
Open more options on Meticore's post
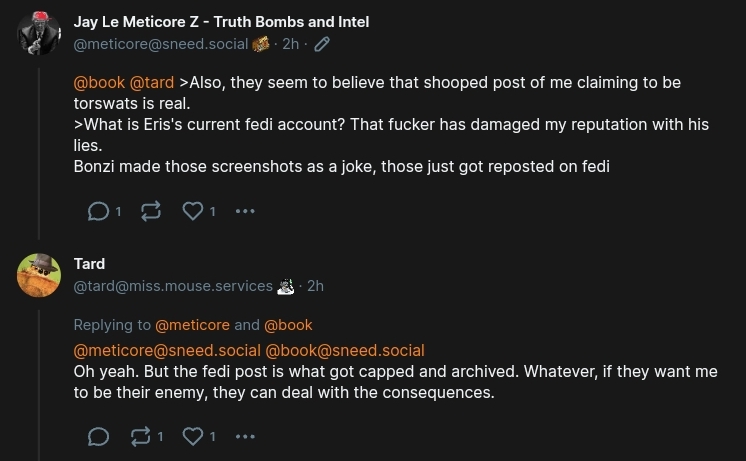[x=245, y=211]
